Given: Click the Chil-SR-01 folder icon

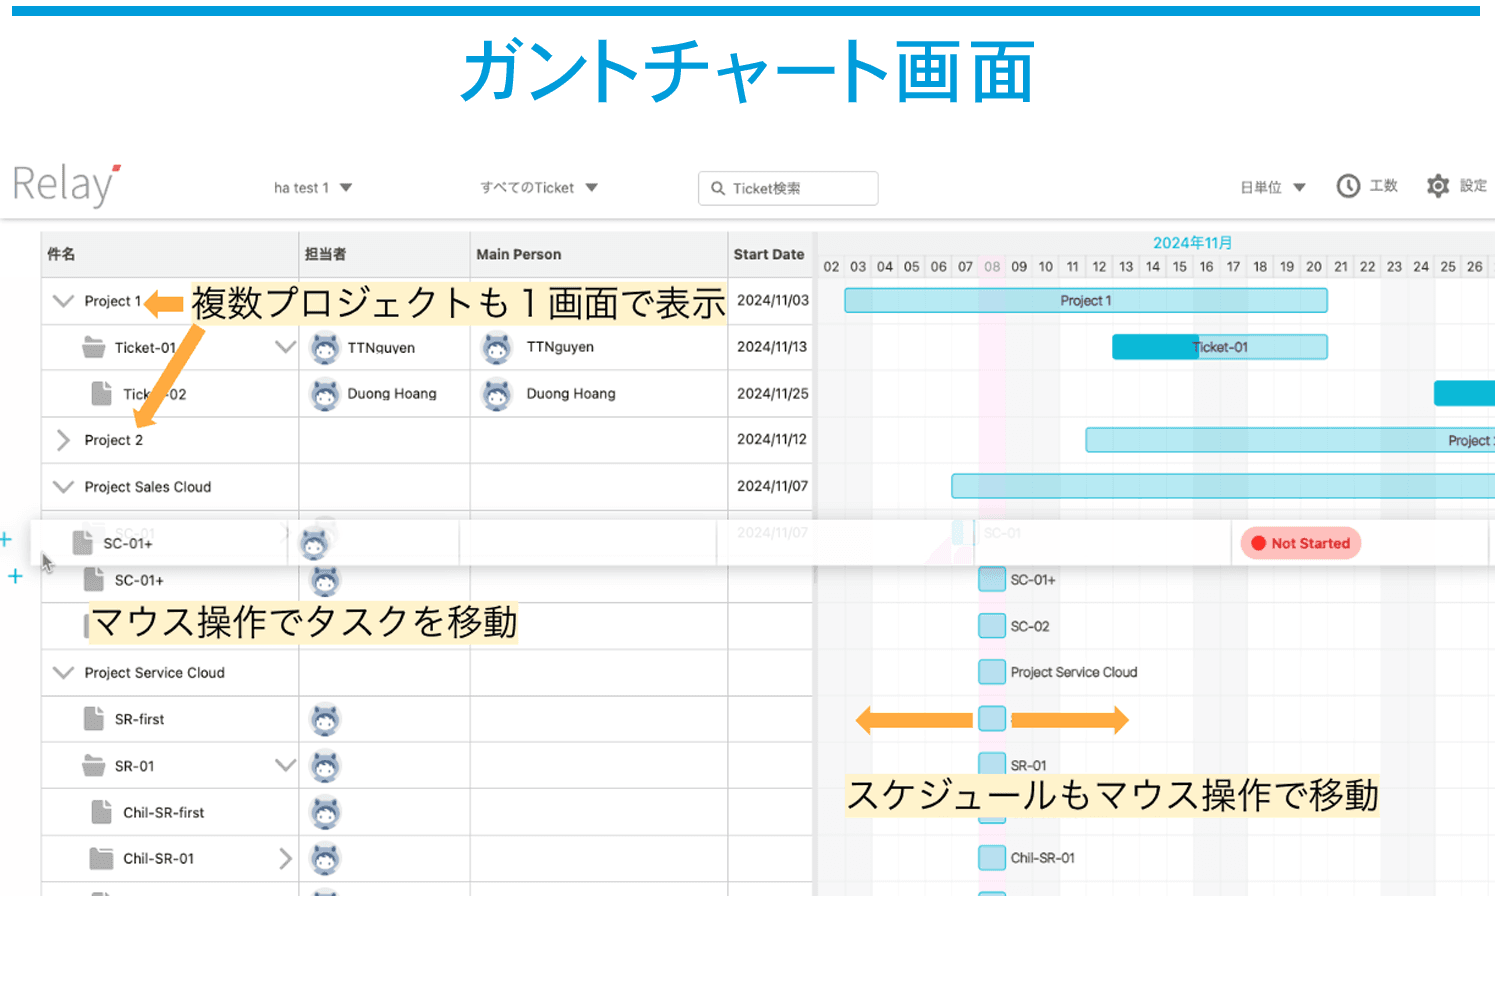Looking at the screenshot, I should 101,859.
